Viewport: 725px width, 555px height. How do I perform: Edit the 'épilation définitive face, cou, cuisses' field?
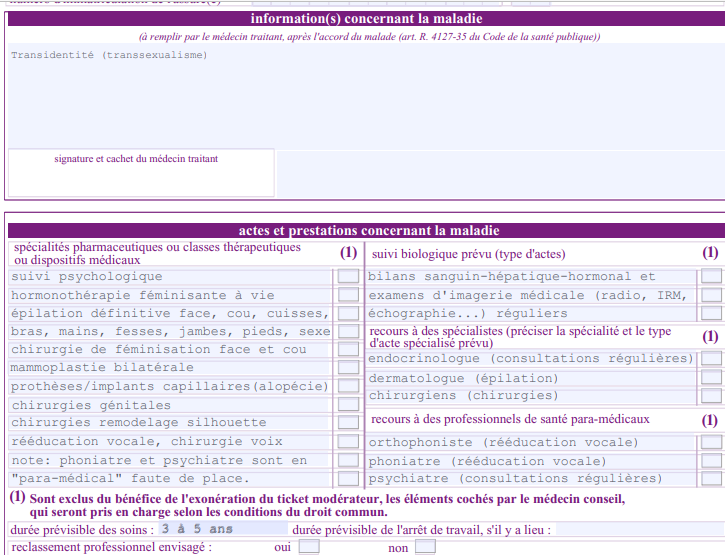point(170,313)
